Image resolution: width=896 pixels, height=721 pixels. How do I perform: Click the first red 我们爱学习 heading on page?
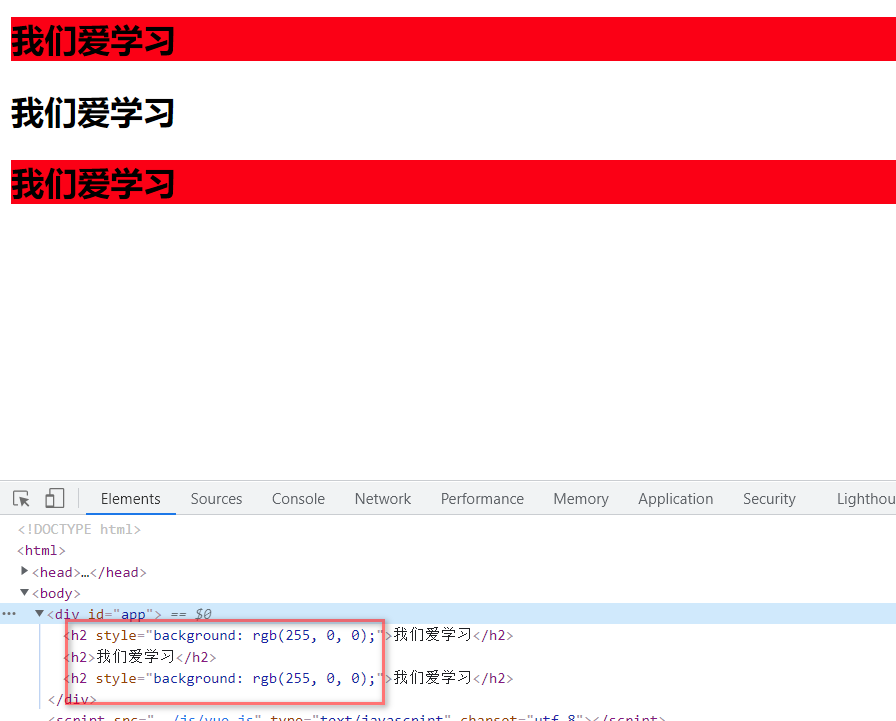coord(453,39)
